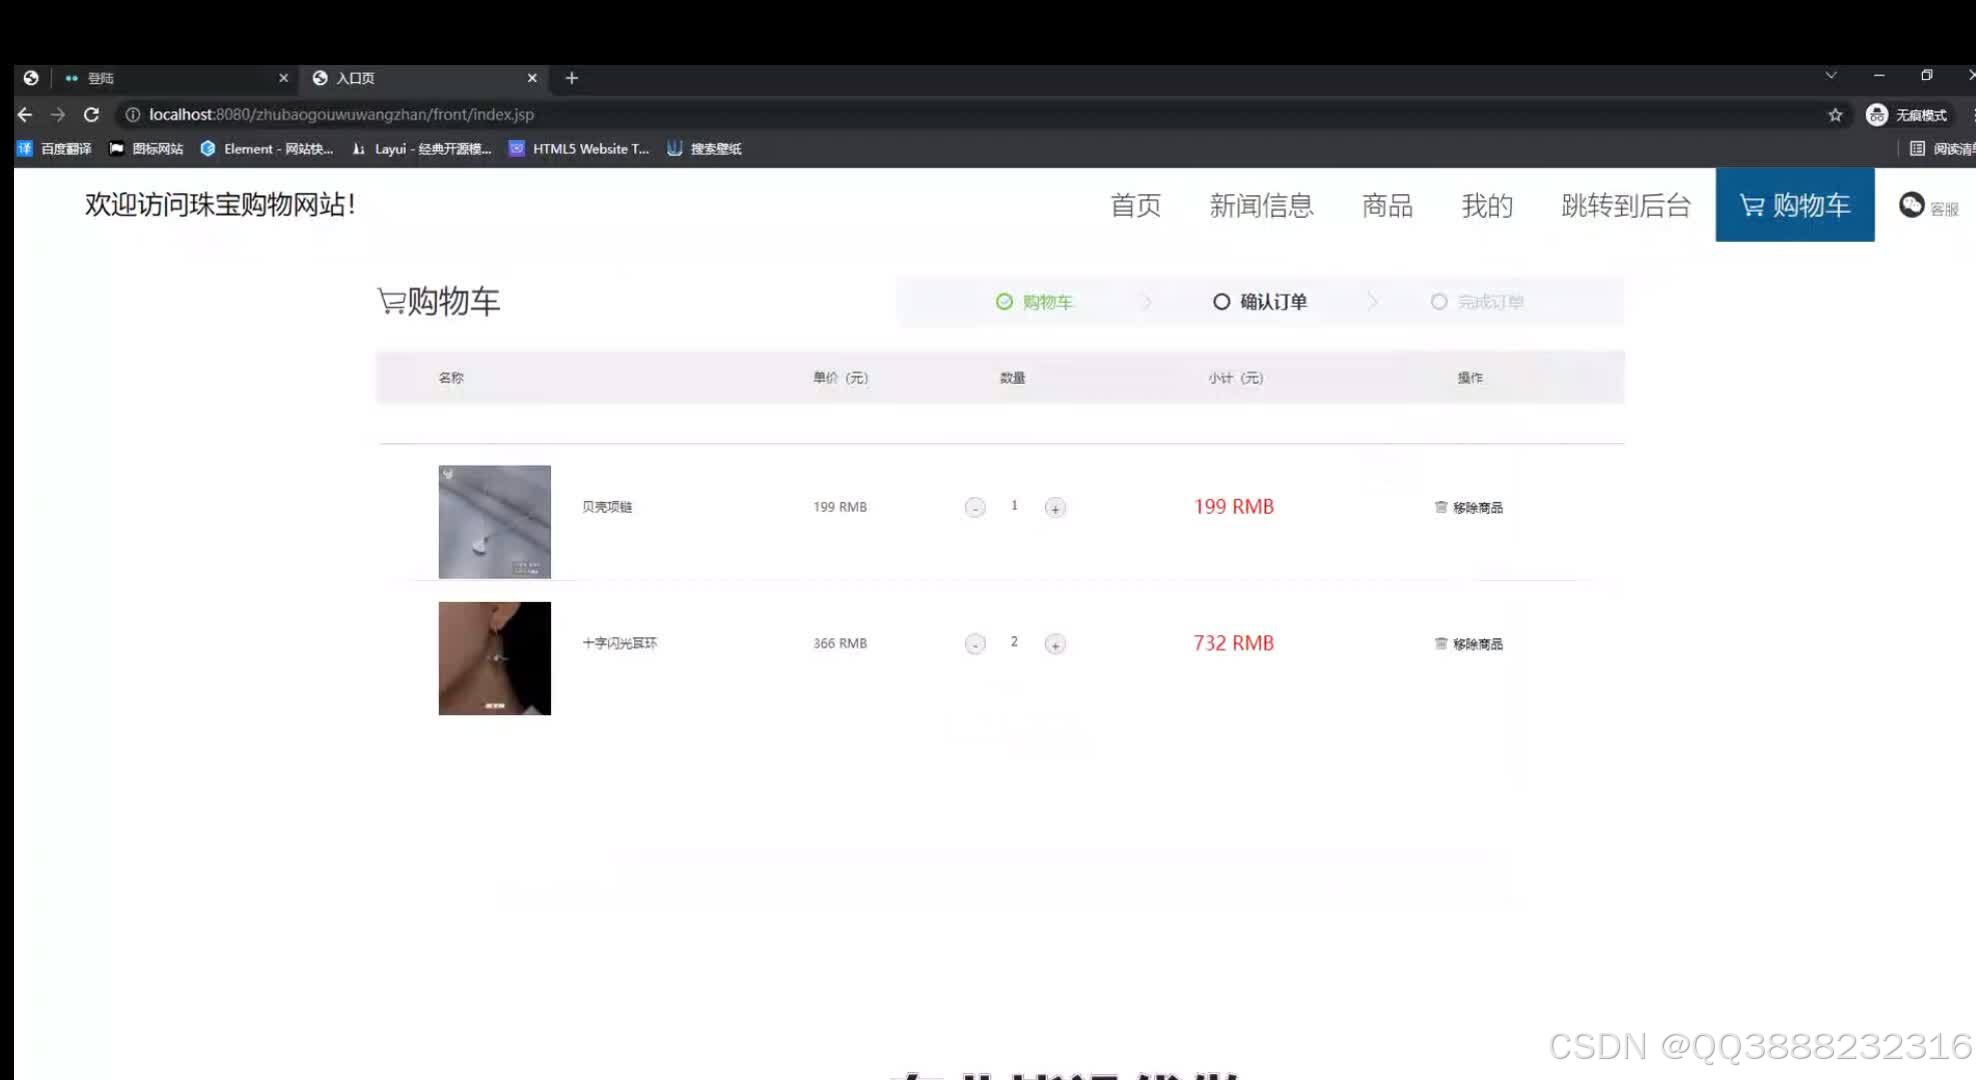
Task: Increase quantity of 十字闪光耳环
Action: point(1055,644)
